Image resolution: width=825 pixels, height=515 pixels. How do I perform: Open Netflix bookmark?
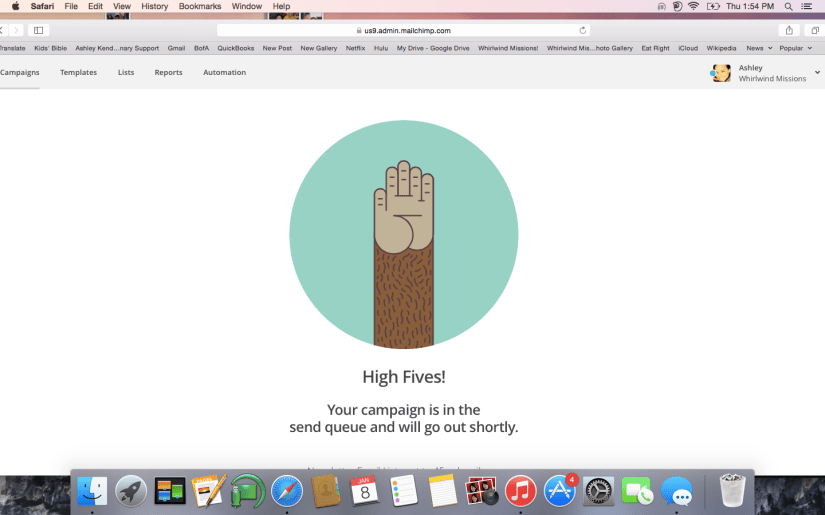click(355, 48)
